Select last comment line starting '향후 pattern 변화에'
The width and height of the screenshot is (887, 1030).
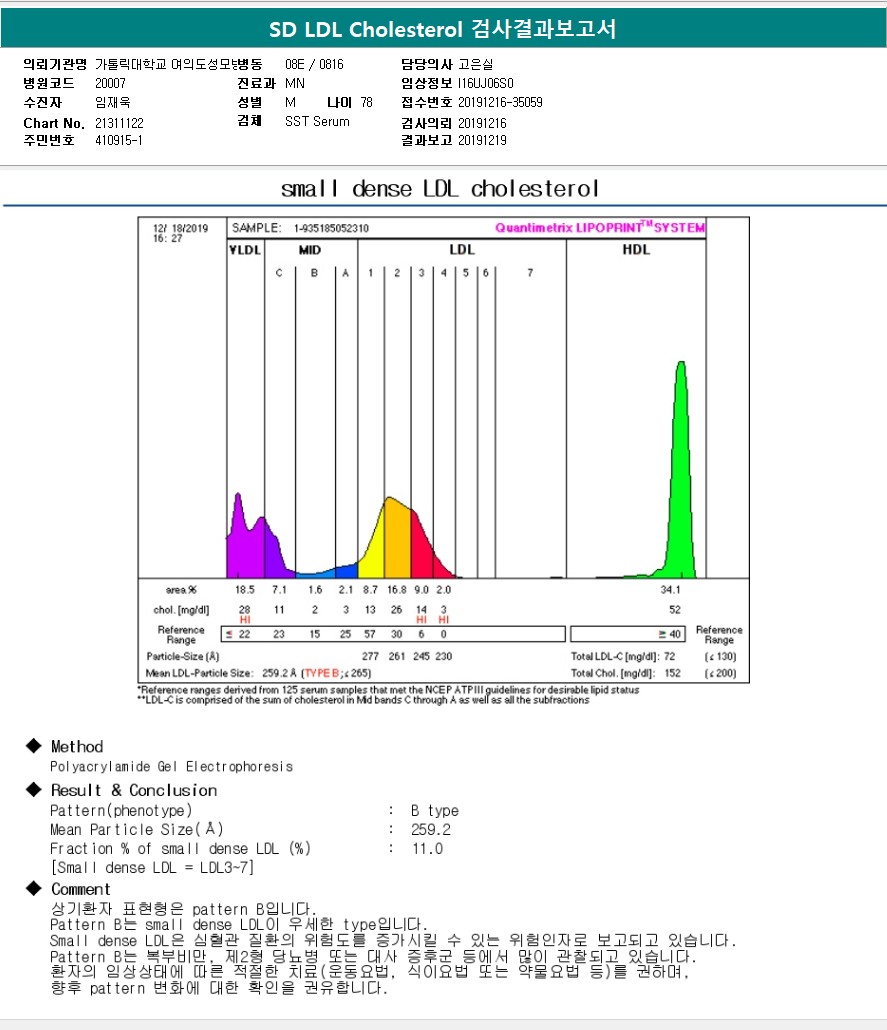[x=219, y=988]
